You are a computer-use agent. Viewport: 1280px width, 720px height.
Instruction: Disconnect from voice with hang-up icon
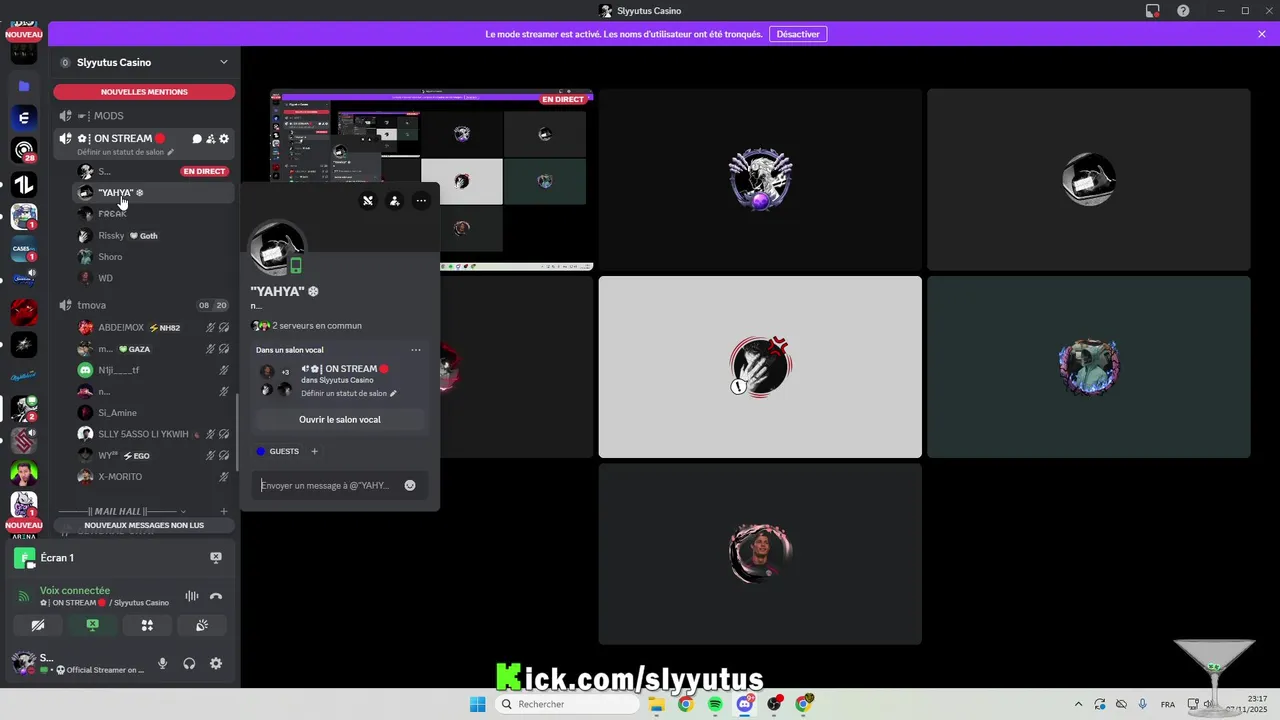[216, 597]
